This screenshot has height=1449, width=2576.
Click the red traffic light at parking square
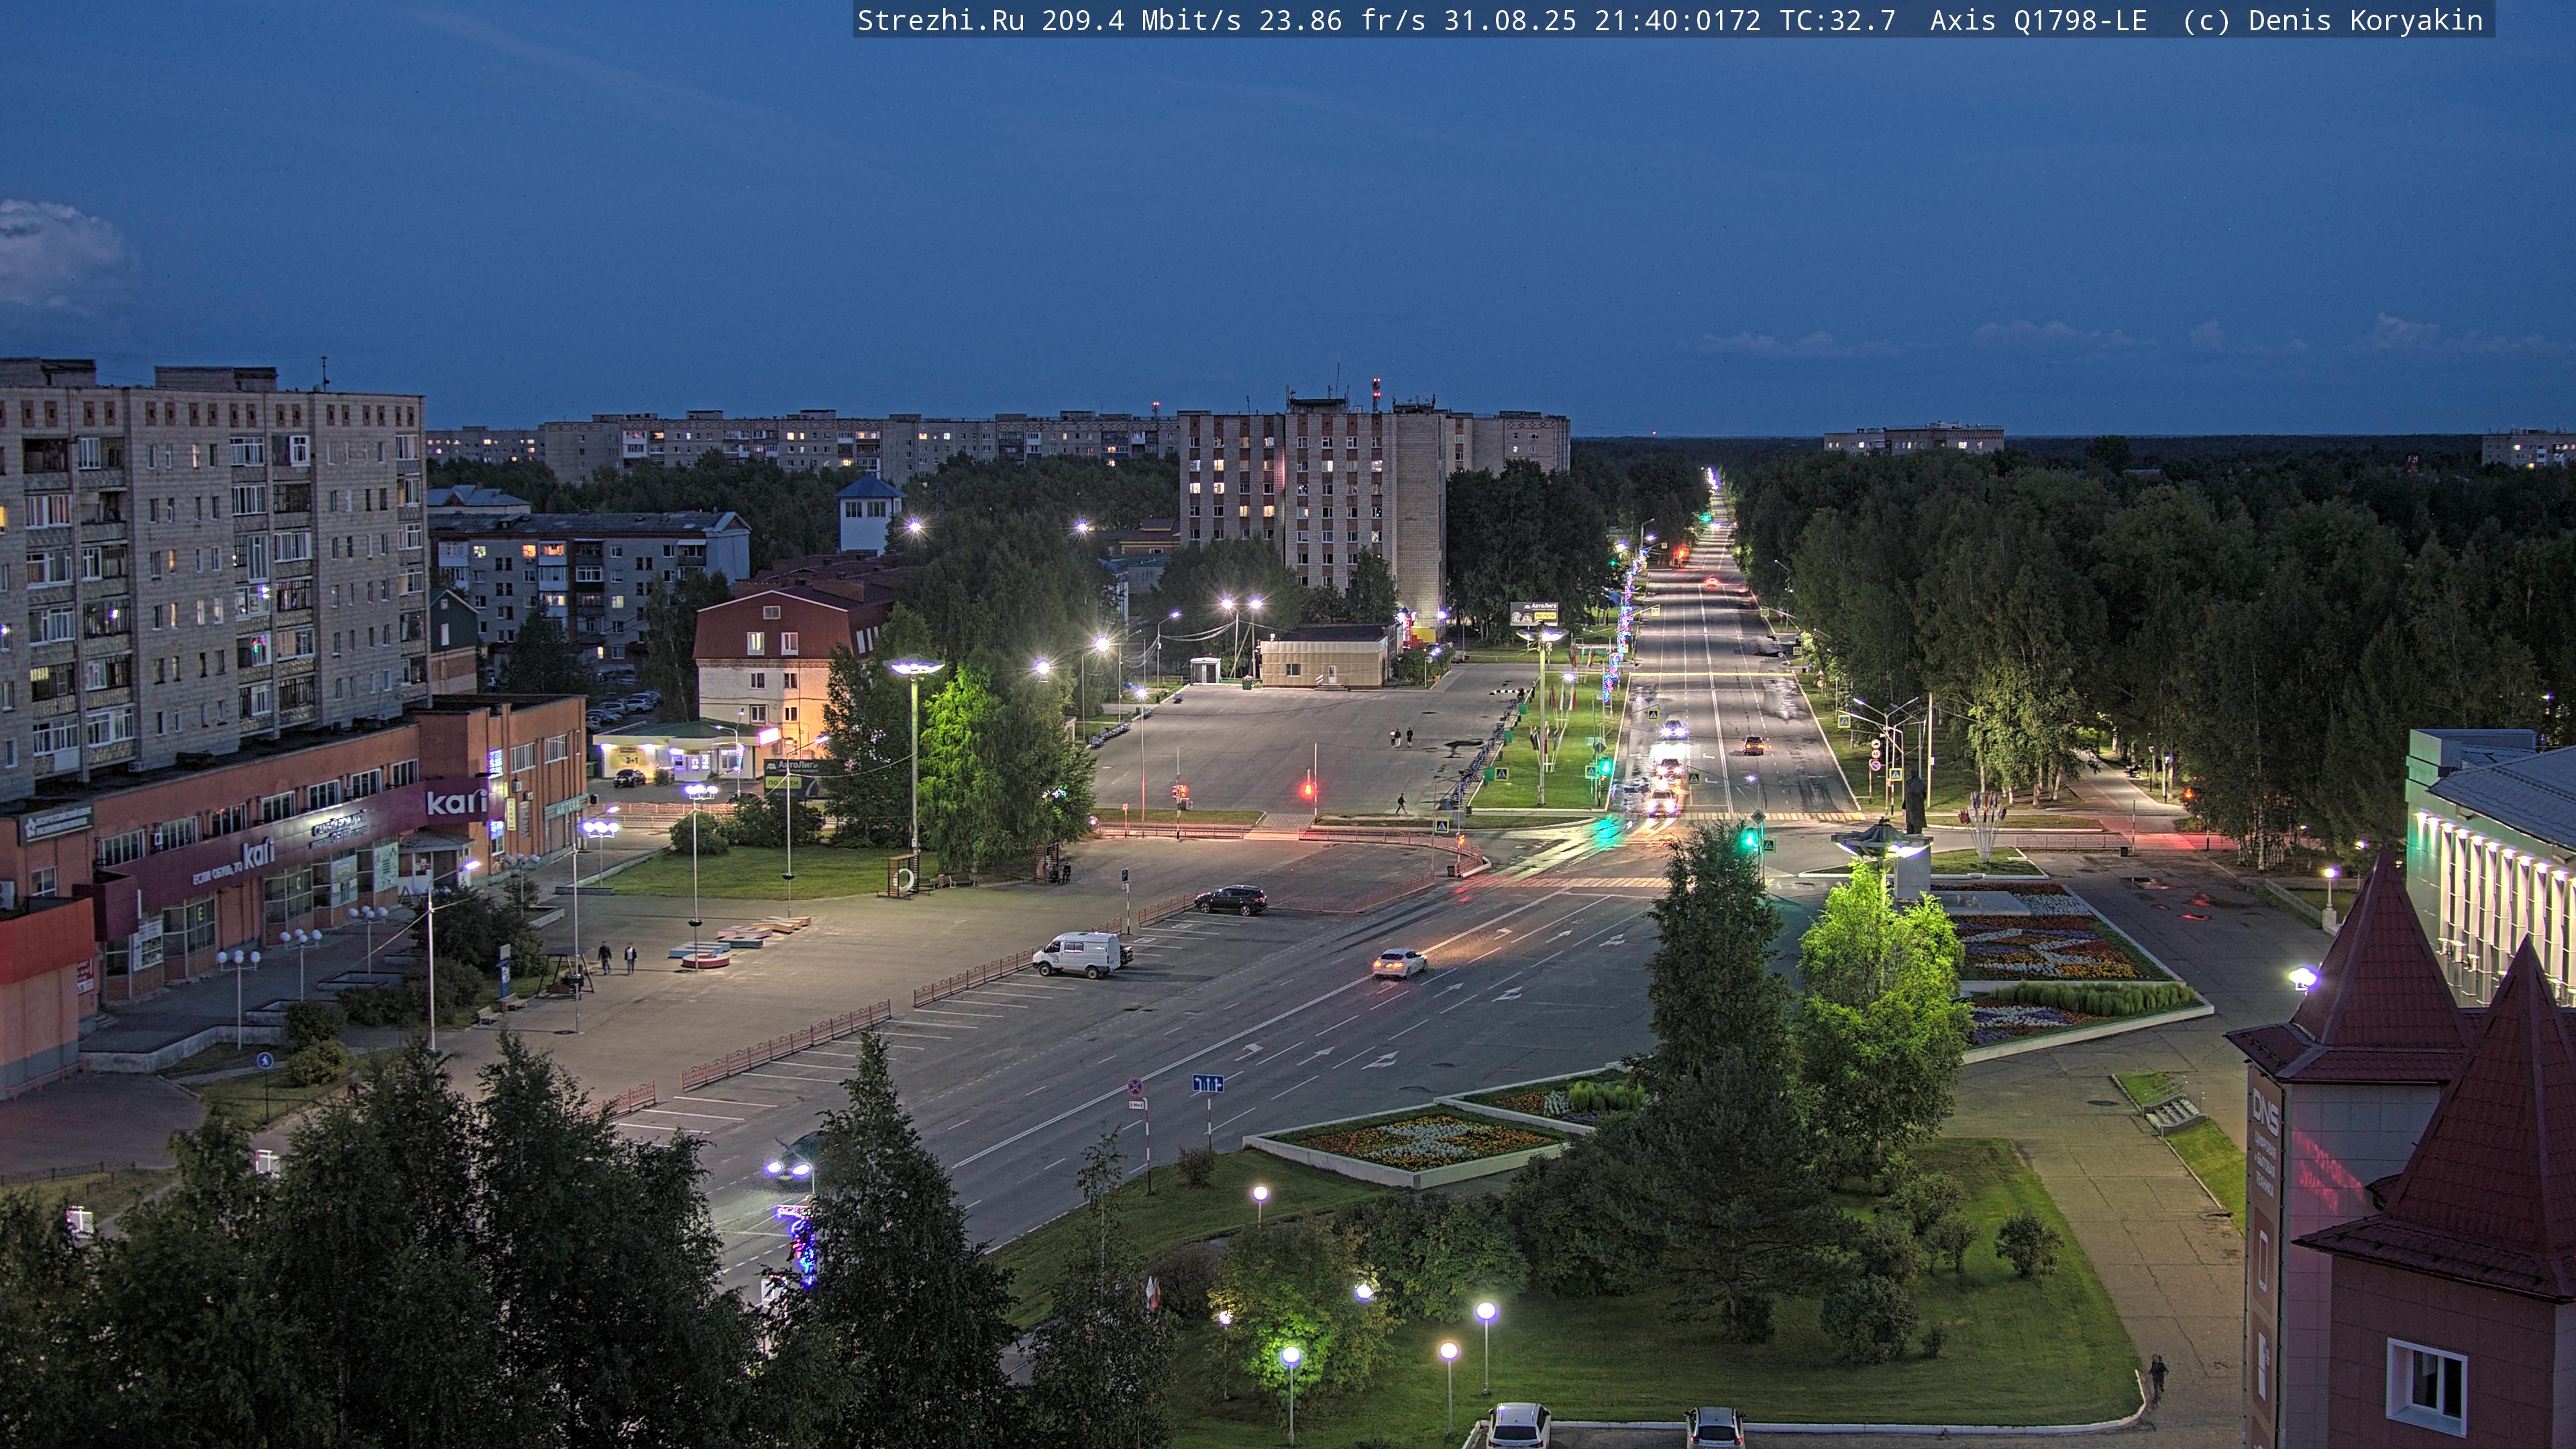pyautogui.click(x=1308, y=789)
